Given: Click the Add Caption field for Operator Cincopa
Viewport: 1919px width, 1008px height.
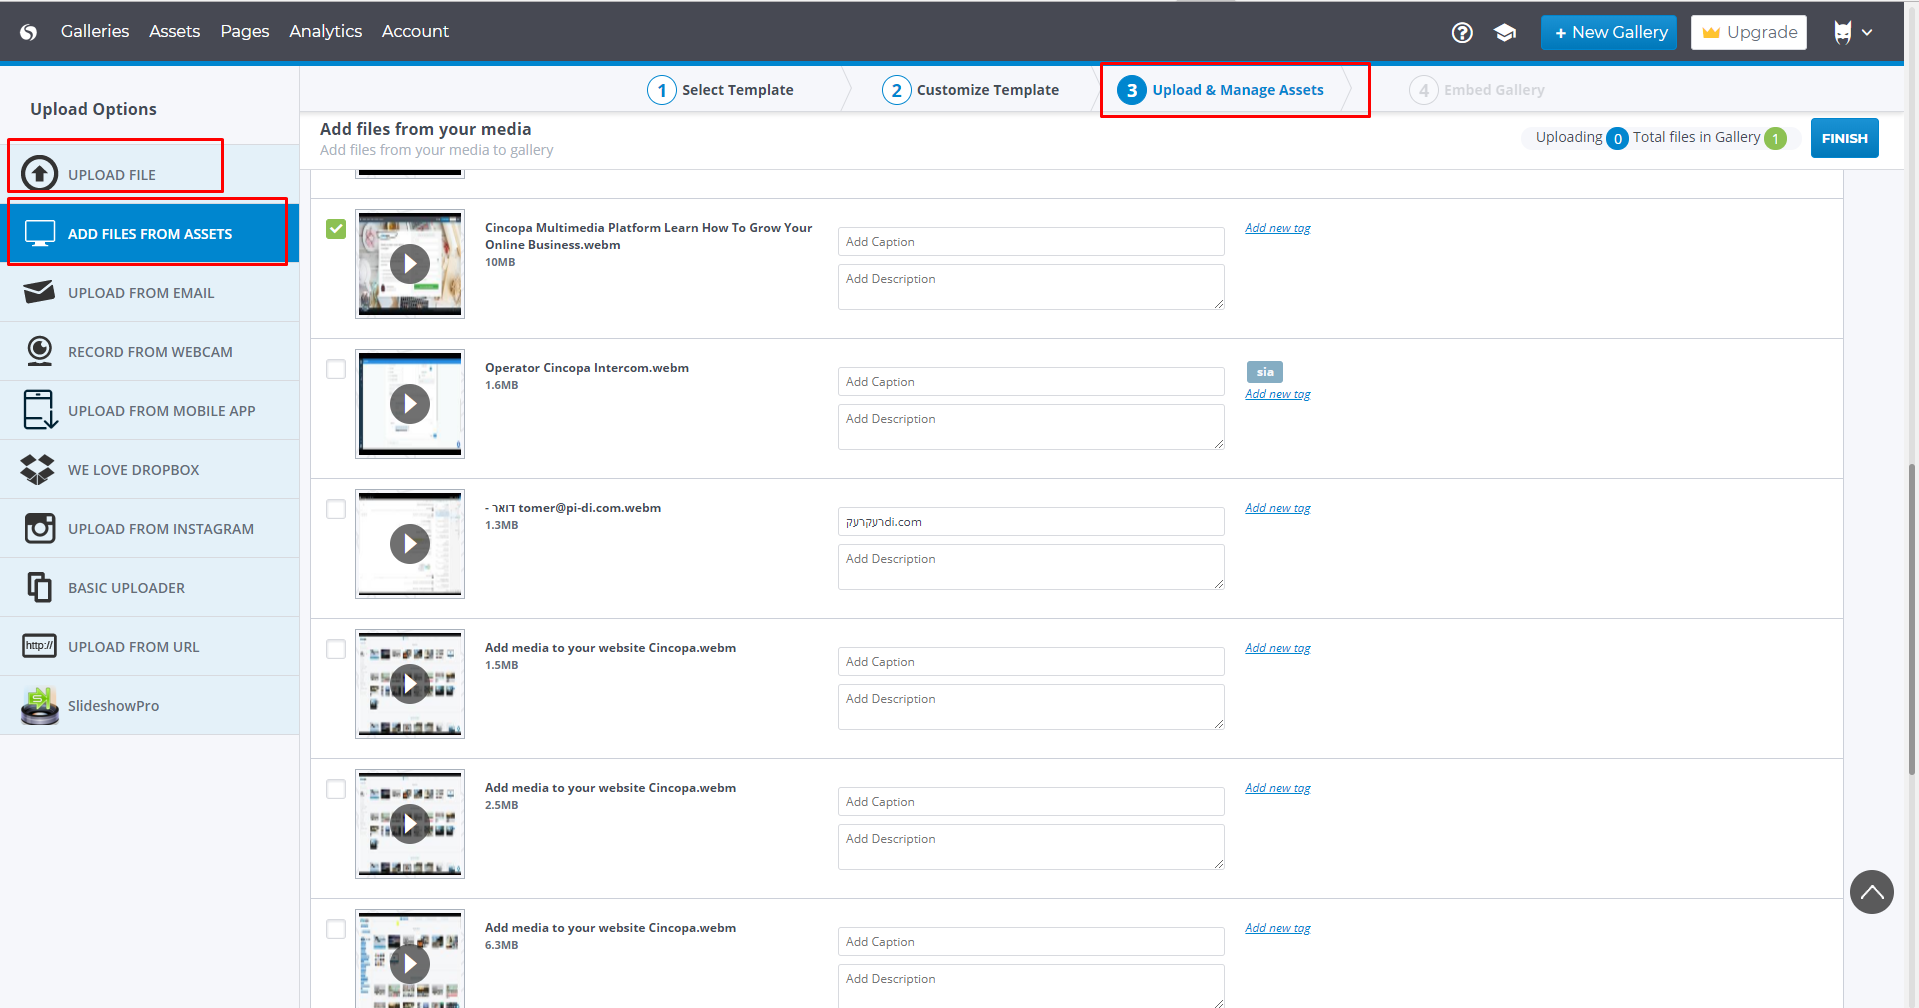Looking at the screenshot, I should [1030, 382].
